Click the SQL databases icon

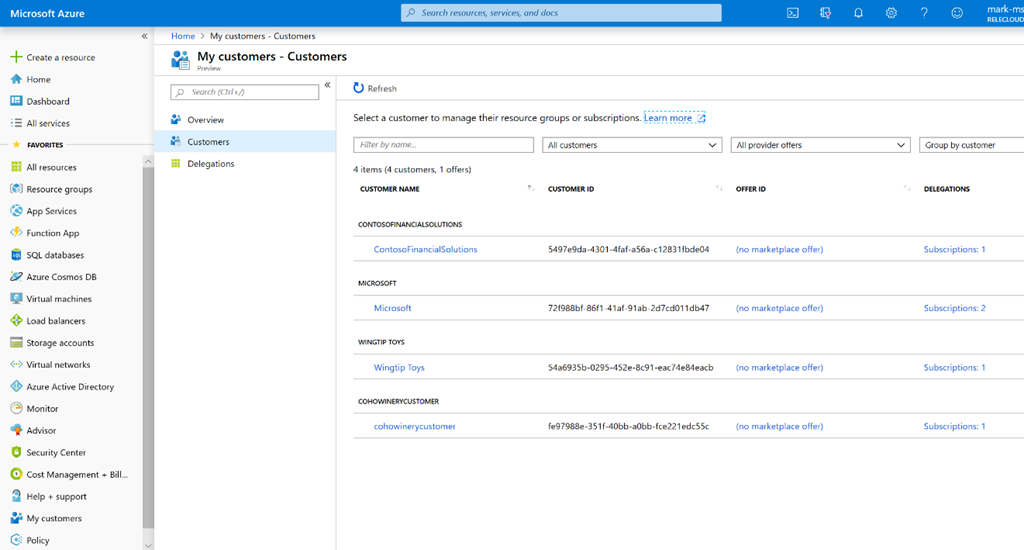16,255
